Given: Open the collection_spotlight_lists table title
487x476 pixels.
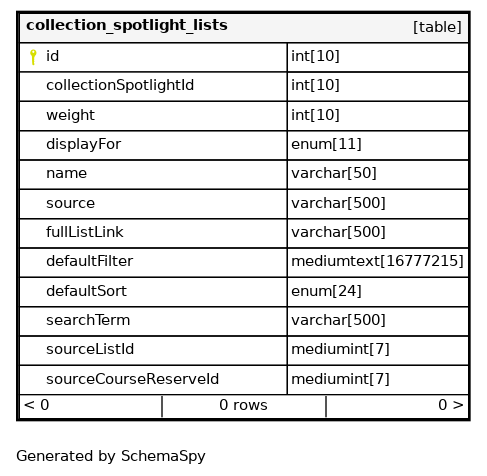Looking at the screenshot, I should (127, 26).
